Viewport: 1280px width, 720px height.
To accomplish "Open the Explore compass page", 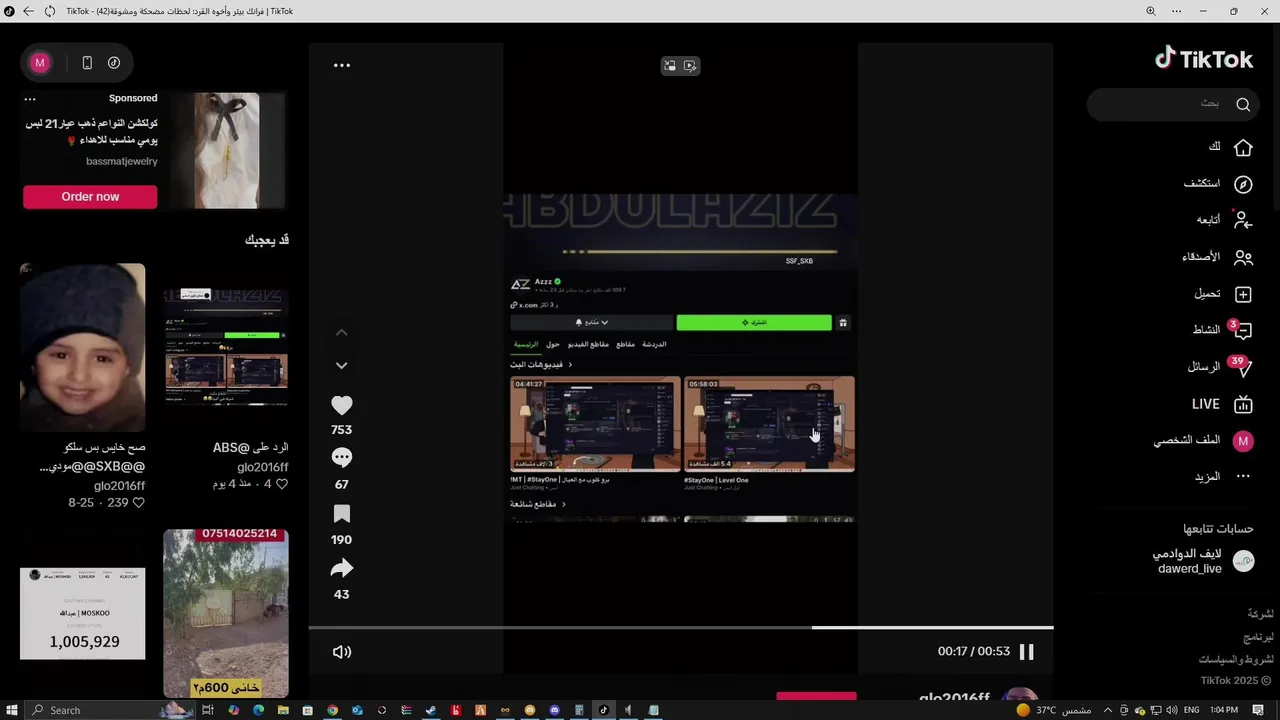I will pos(1219,184).
